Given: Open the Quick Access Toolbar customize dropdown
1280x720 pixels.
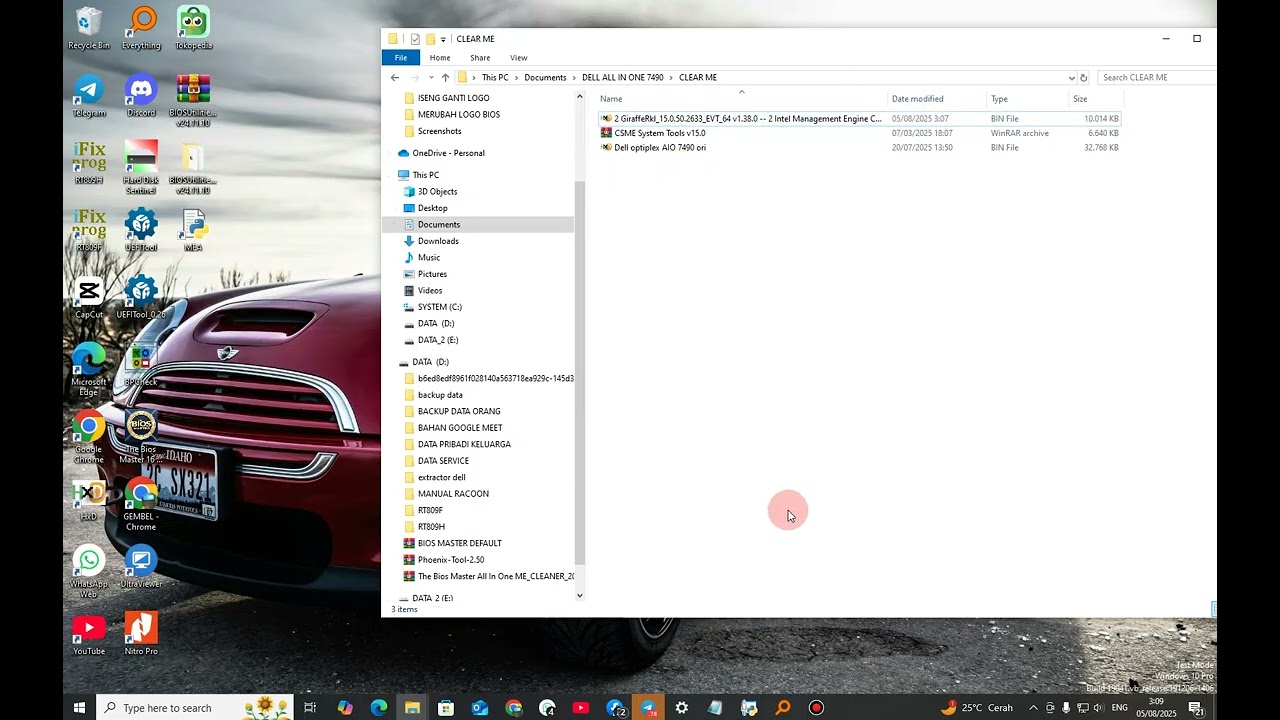Looking at the screenshot, I should pyautogui.click(x=443, y=39).
